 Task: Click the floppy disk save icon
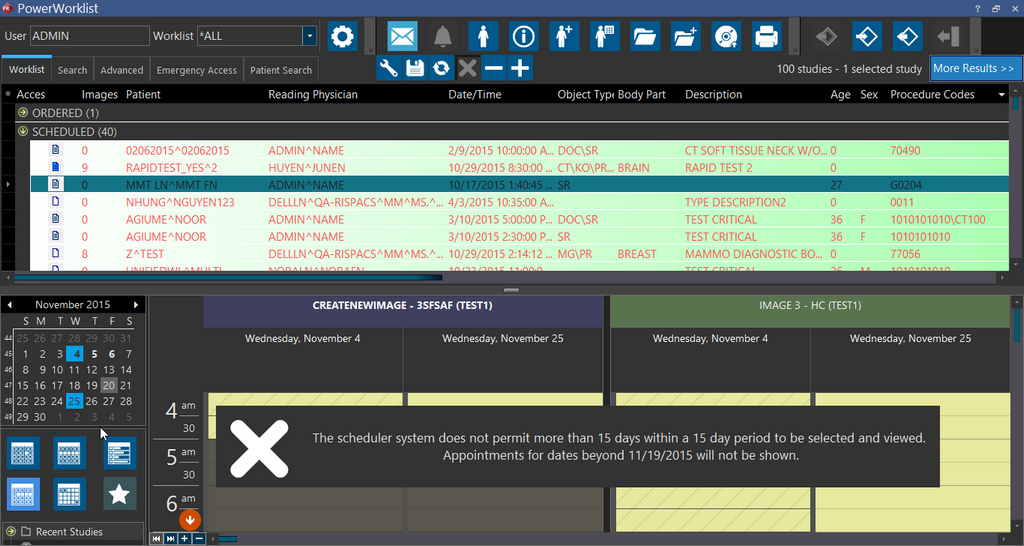click(x=415, y=68)
